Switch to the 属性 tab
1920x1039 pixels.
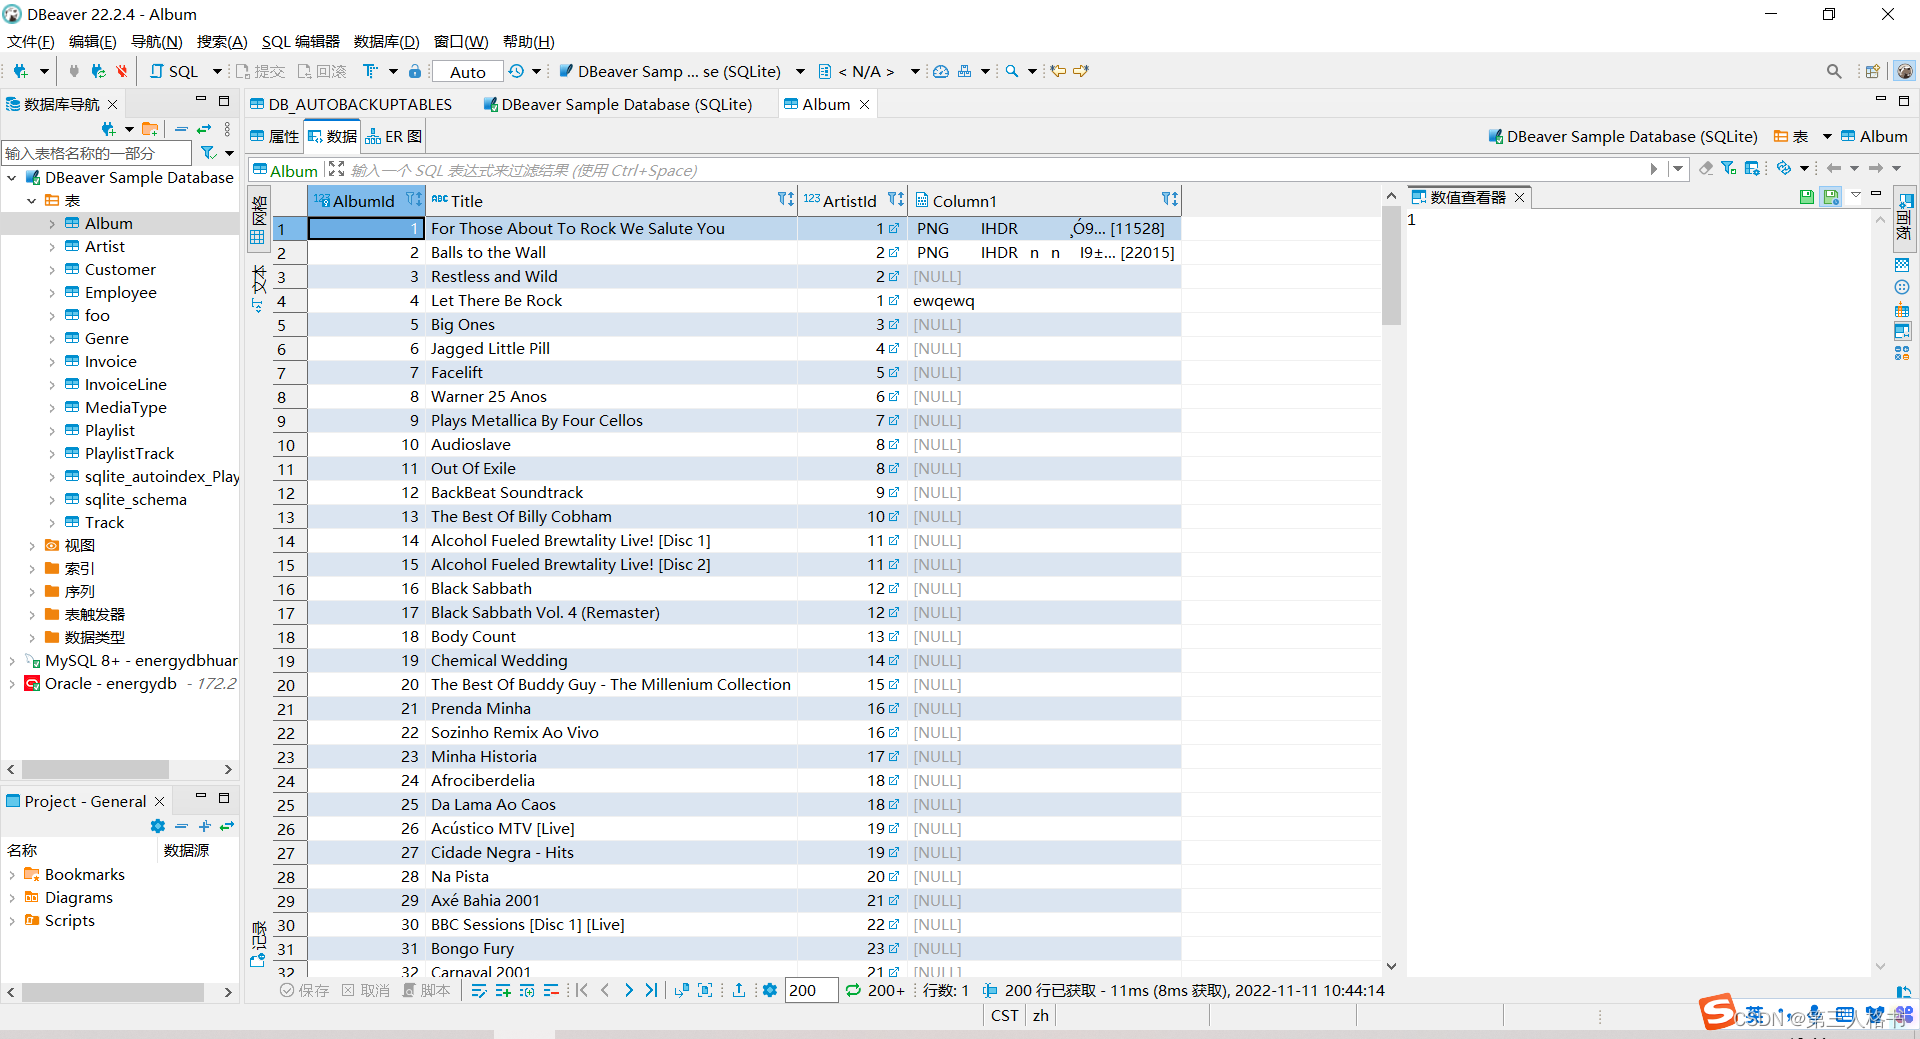[275, 136]
